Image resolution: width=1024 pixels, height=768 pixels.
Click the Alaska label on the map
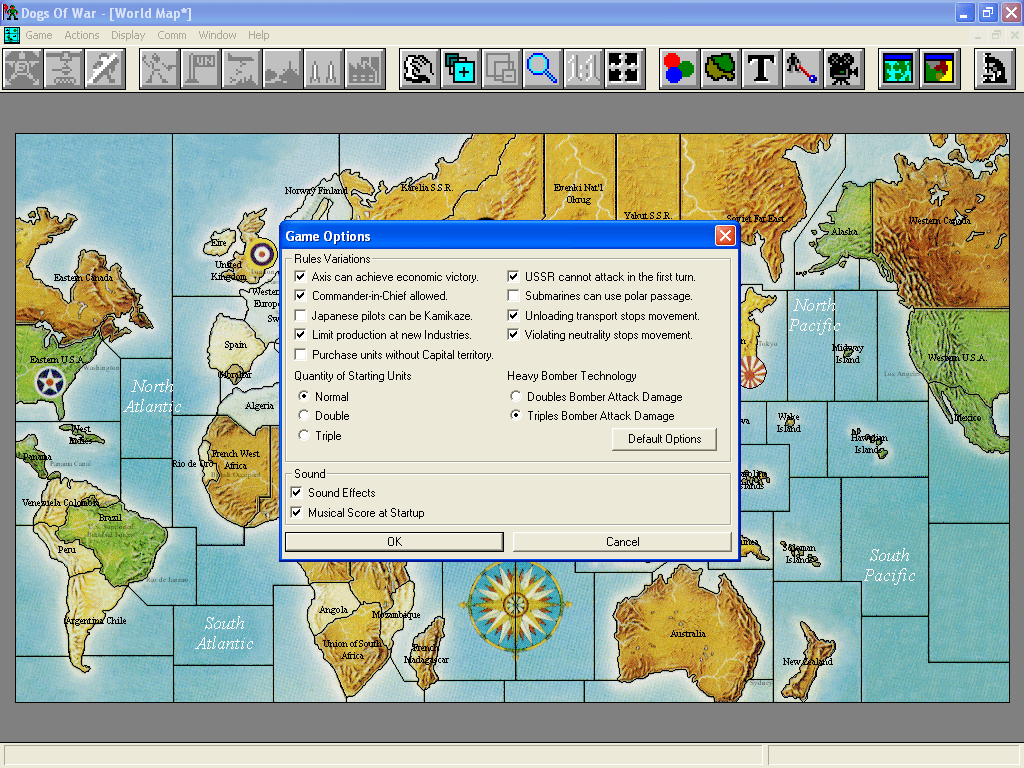point(844,232)
